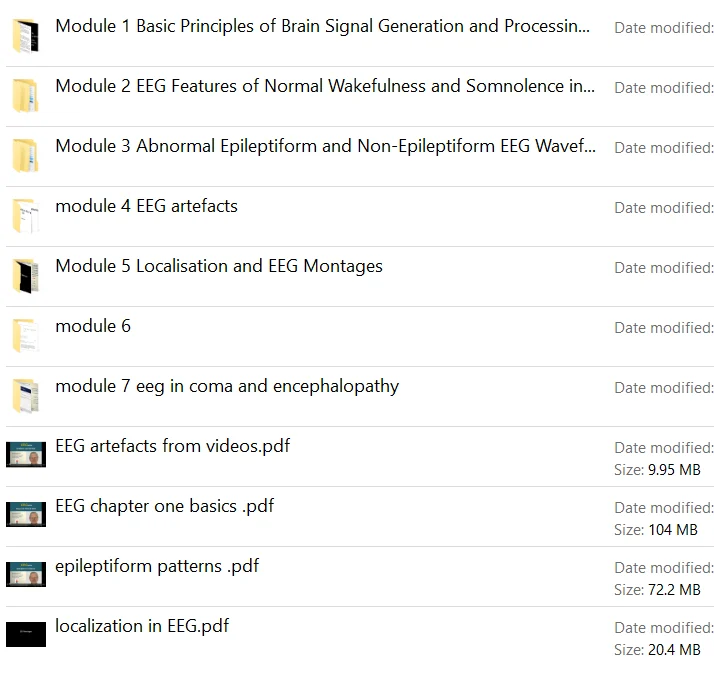Select the localization in EEG.pdf file name
The image size is (714, 677).
coord(142,626)
